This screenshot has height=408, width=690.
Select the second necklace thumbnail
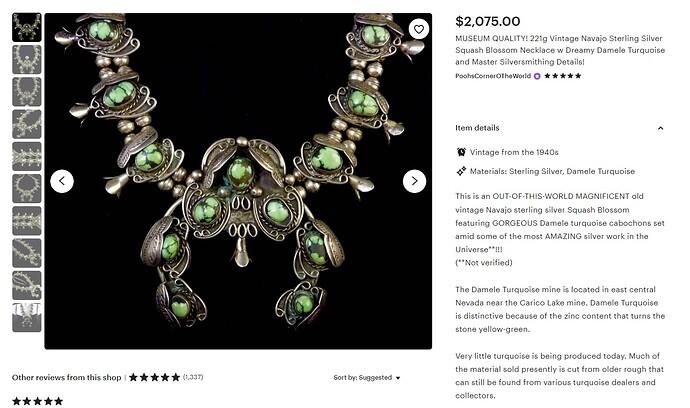click(27, 59)
